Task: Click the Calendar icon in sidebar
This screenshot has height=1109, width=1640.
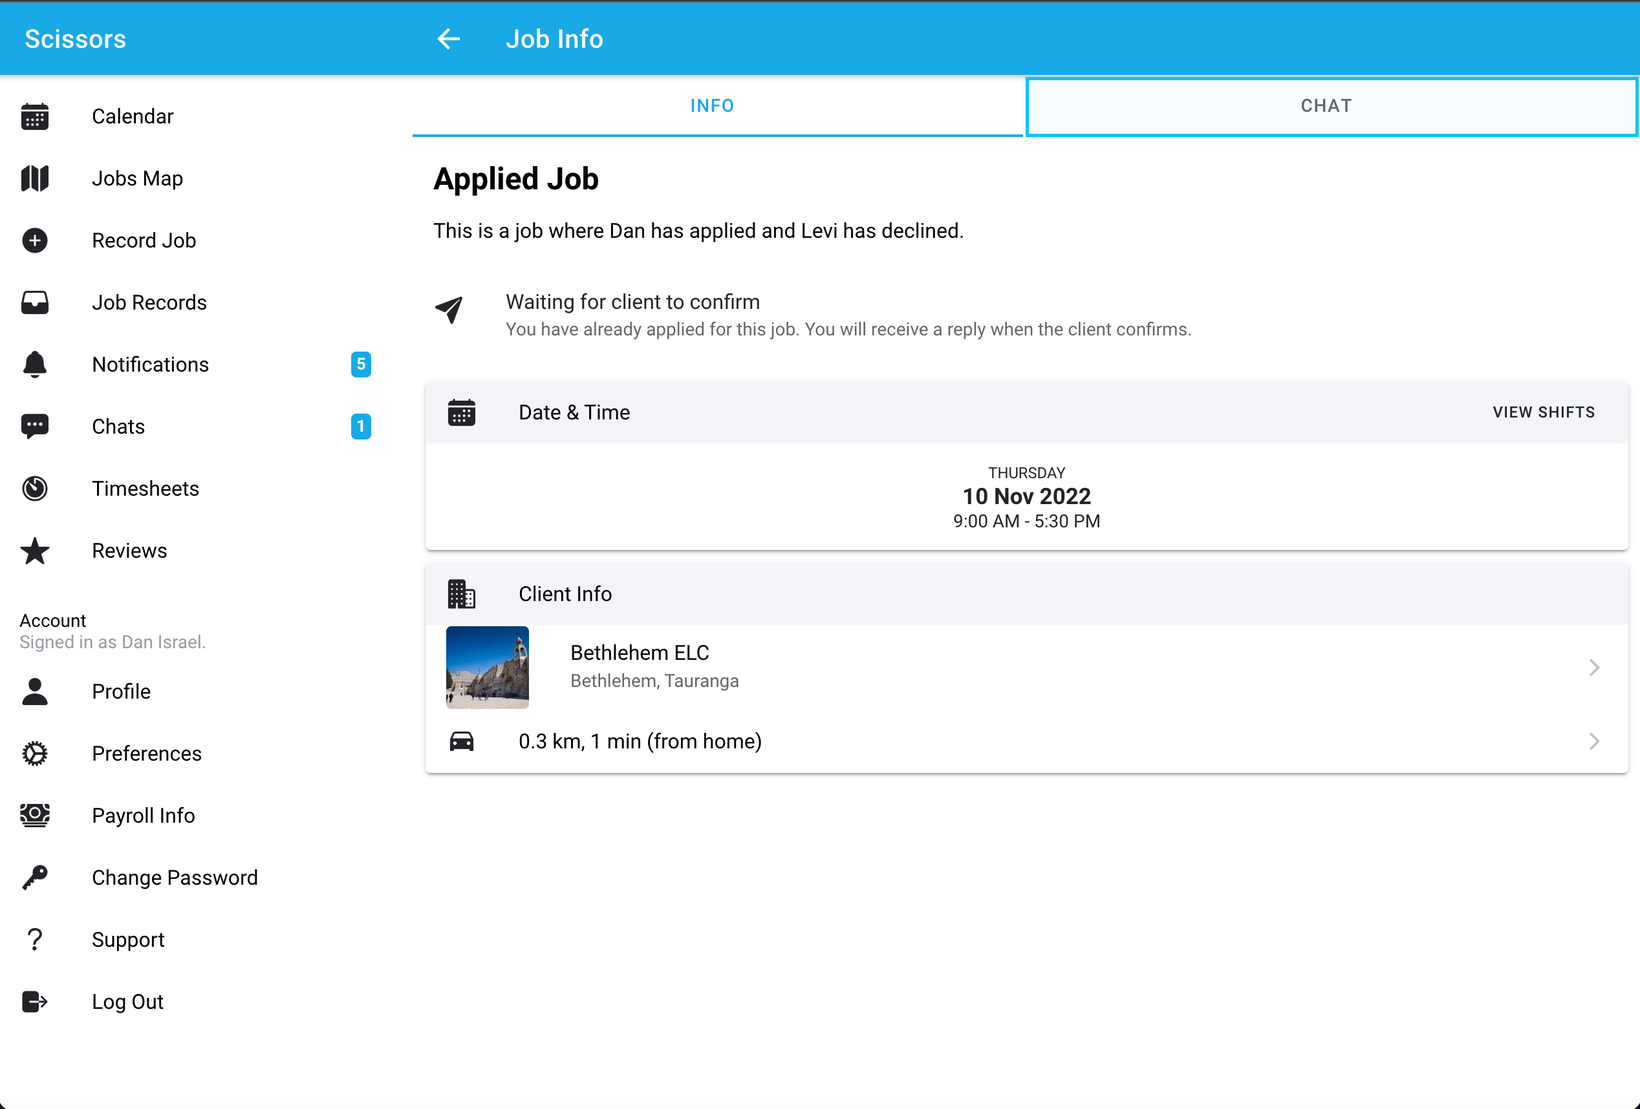Action: [35, 117]
